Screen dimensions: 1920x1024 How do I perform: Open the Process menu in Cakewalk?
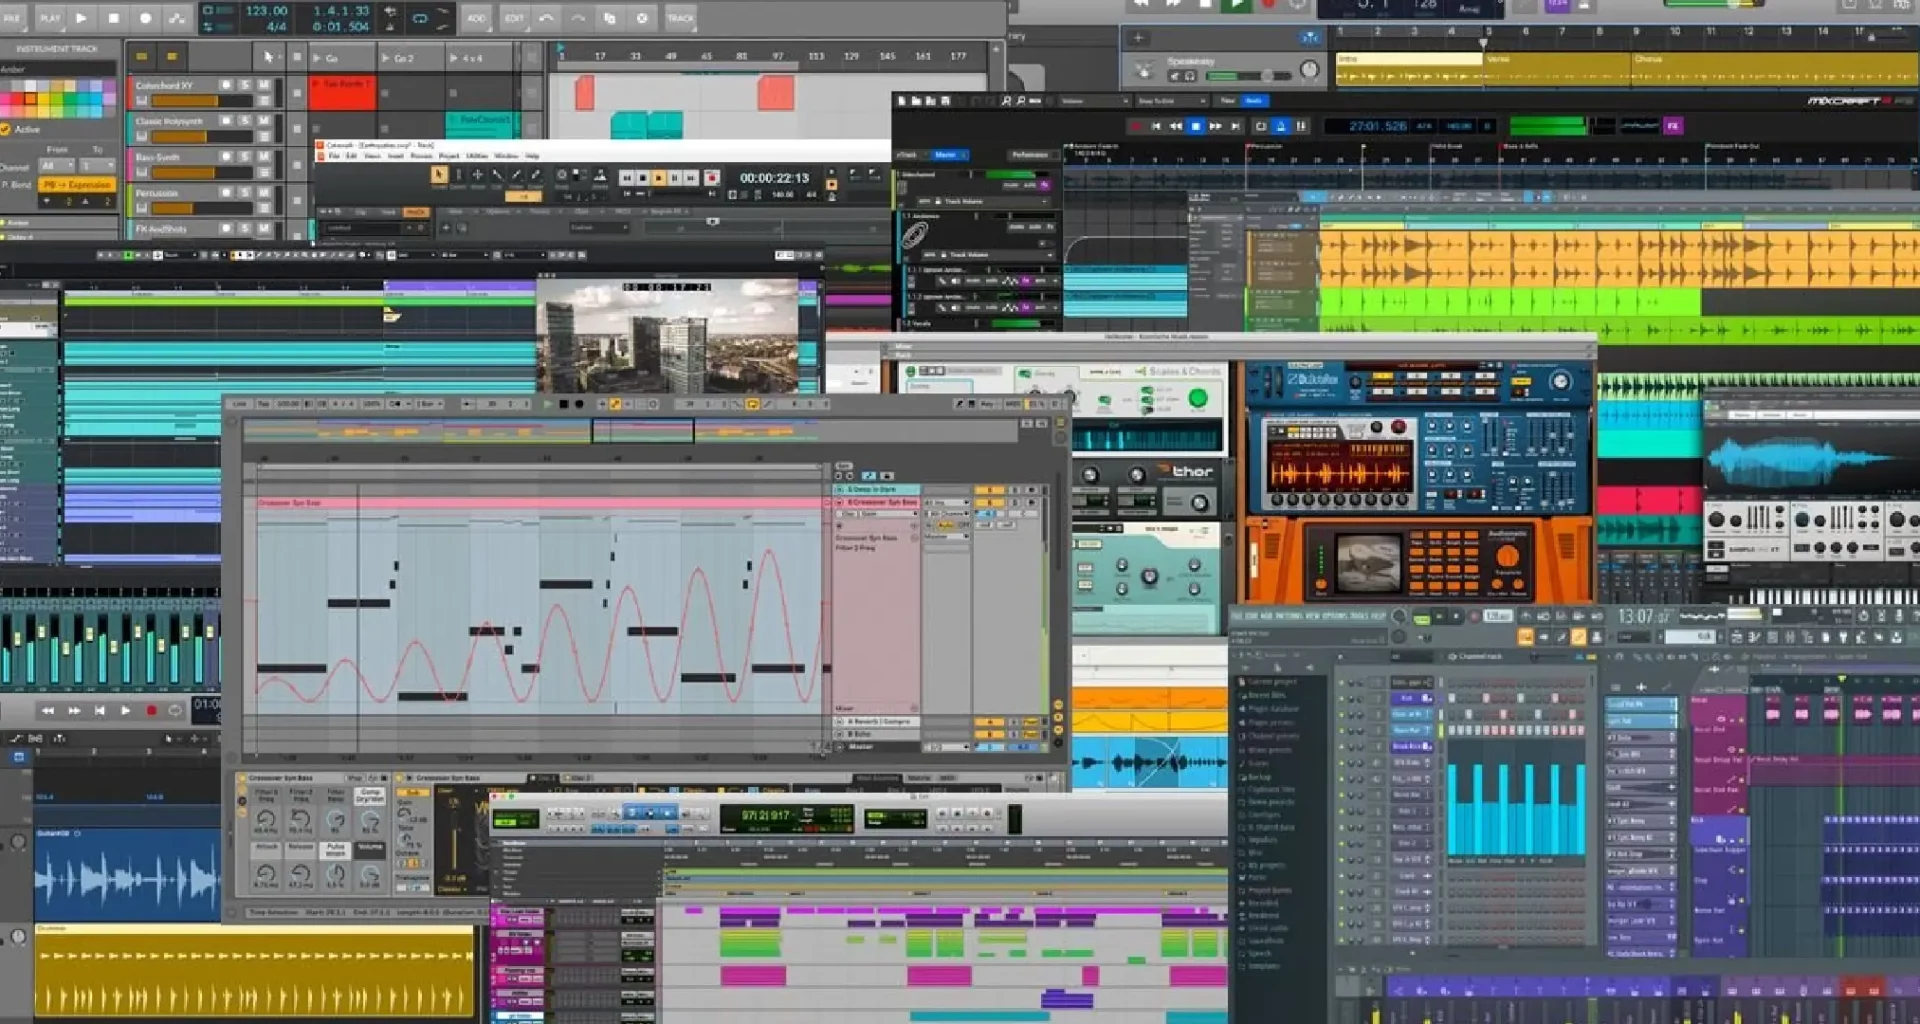[x=421, y=156]
